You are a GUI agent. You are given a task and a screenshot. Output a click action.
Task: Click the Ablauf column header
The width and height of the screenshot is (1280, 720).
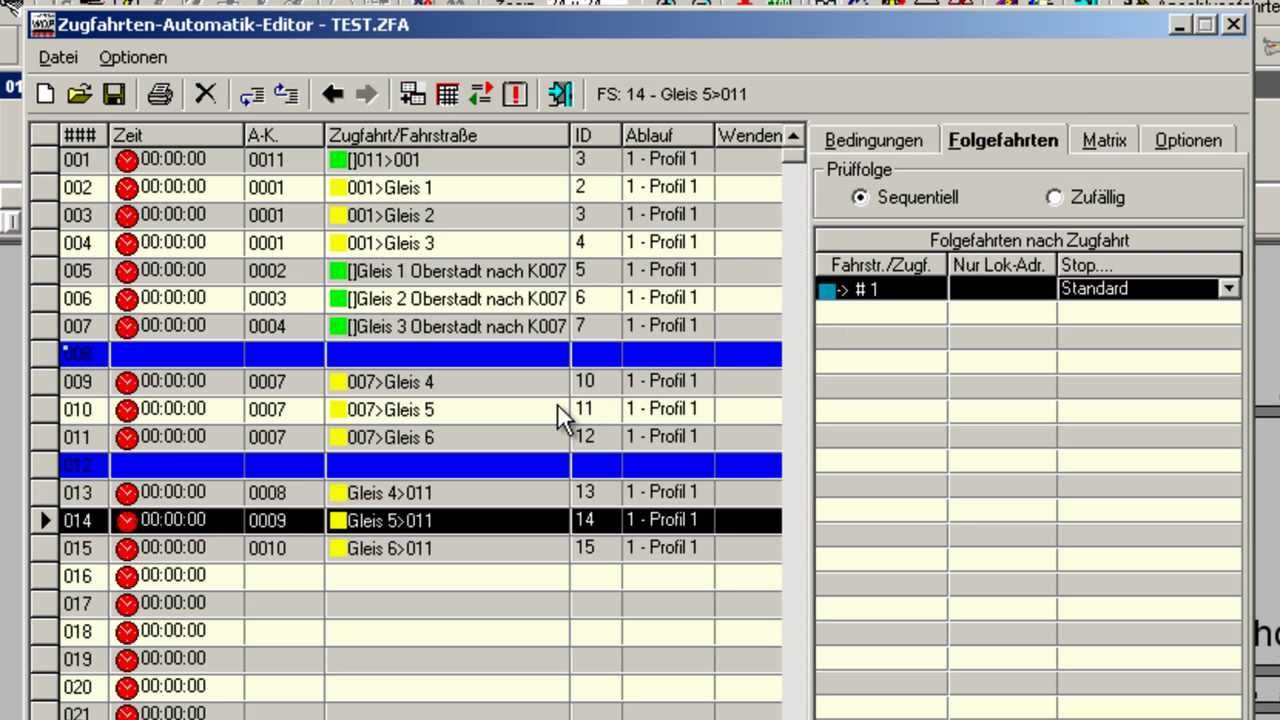(668, 135)
